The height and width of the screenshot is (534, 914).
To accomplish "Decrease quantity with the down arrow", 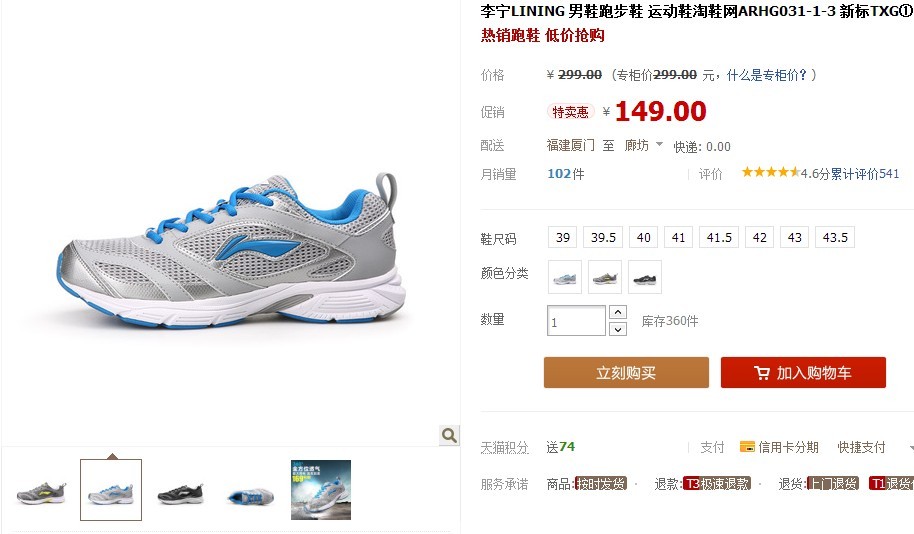I will [618, 329].
